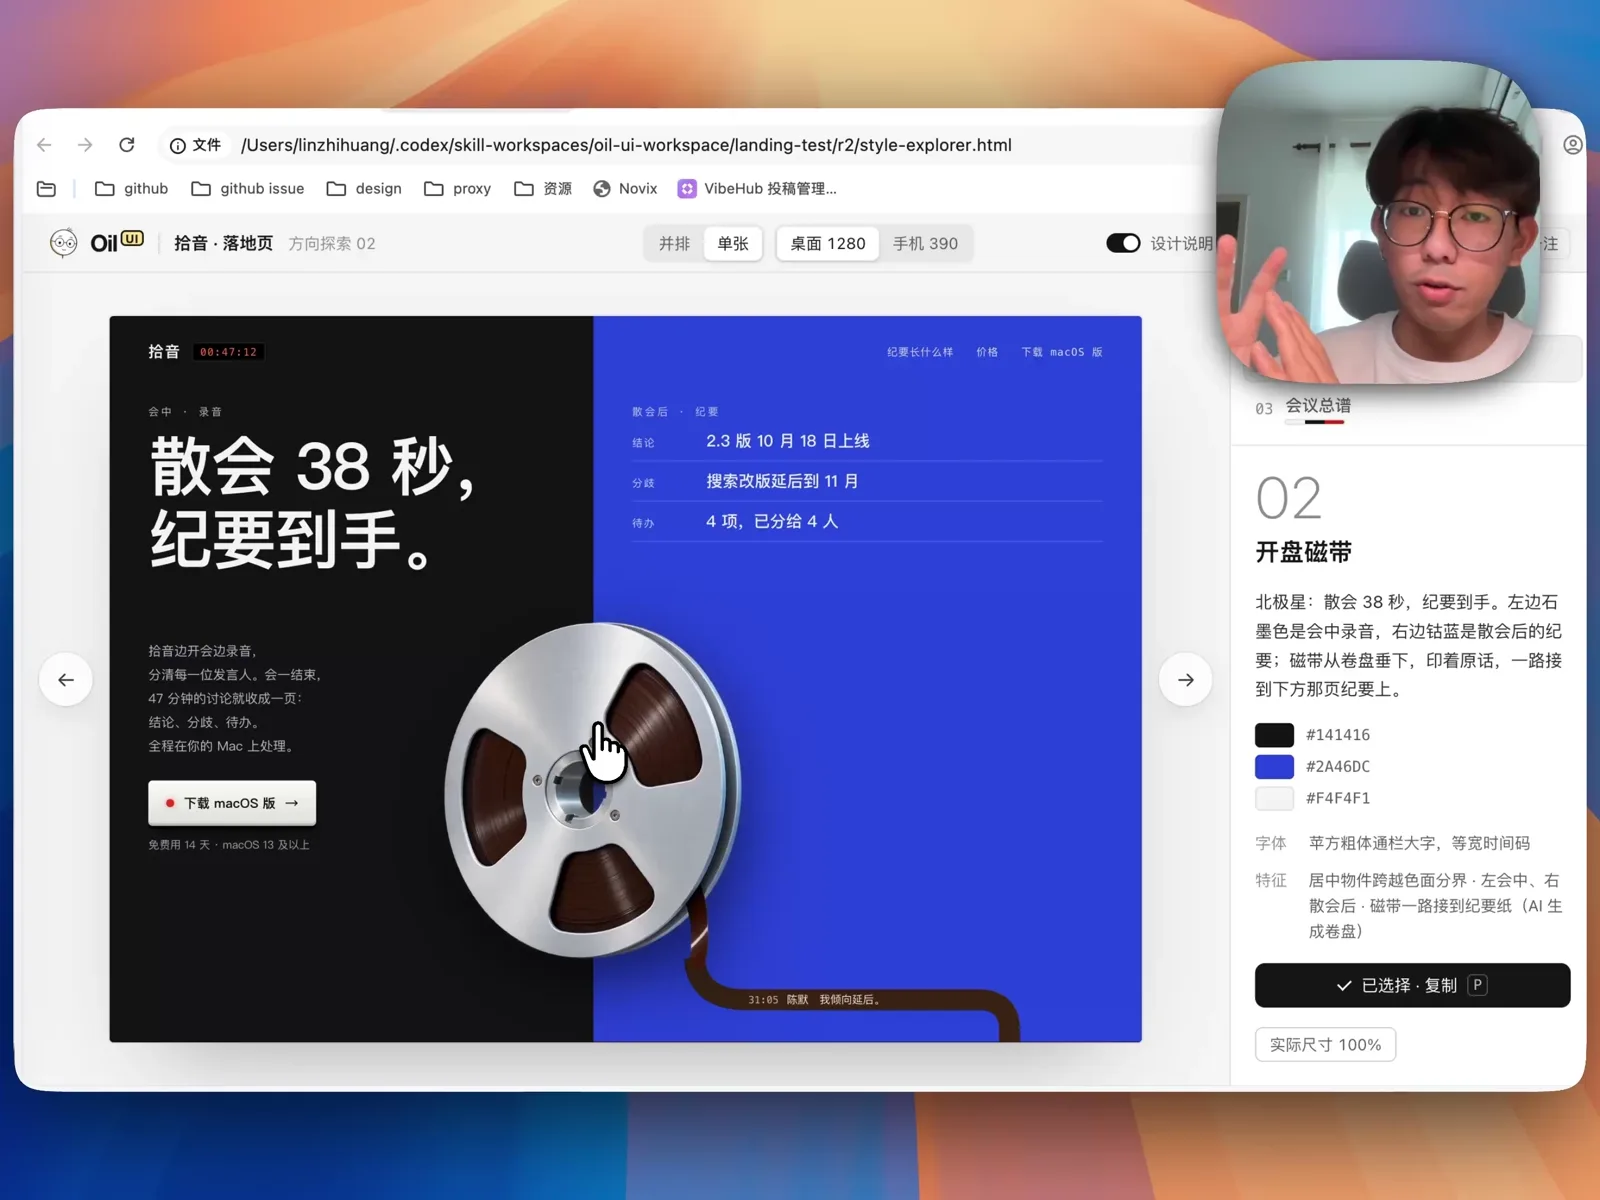Switch to 单张 view
The height and width of the screenshot is (1200, 1600).
[733, 243]
